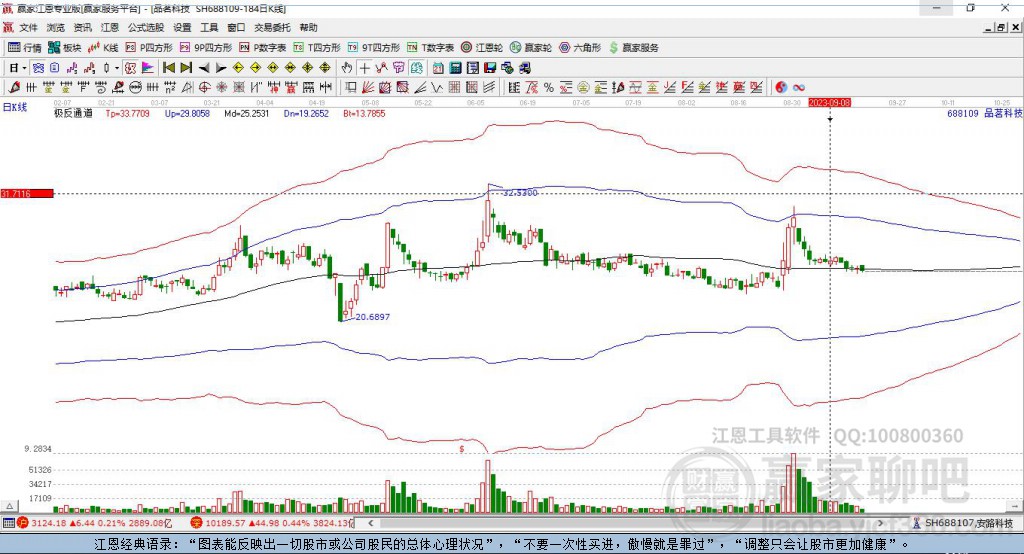Viewport: 1024px width, 554px height.
Task: Click the 日K线 chart label
Action: point(14,107)
